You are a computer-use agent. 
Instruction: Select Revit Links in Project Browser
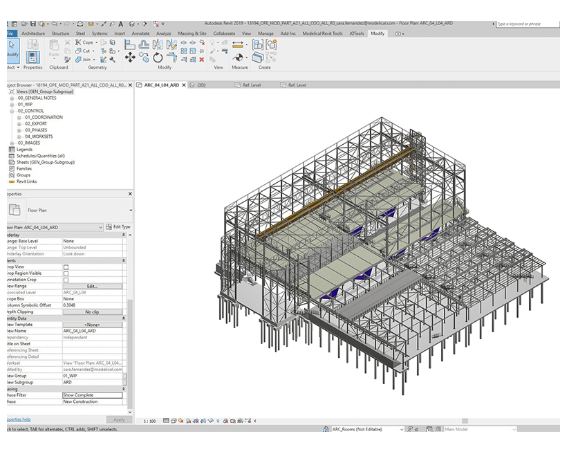click(x=27, y=181)
